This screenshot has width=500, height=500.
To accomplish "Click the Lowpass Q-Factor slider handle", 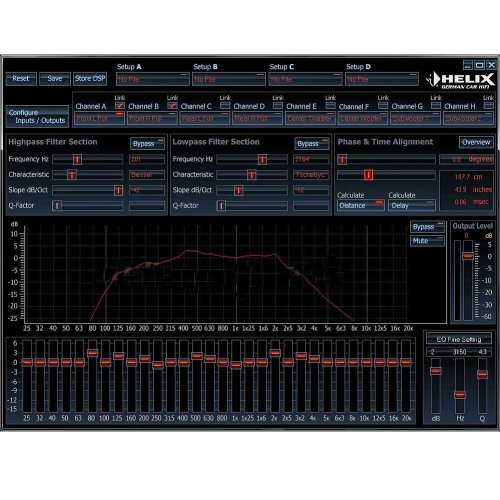I will (x=221, y=206).
